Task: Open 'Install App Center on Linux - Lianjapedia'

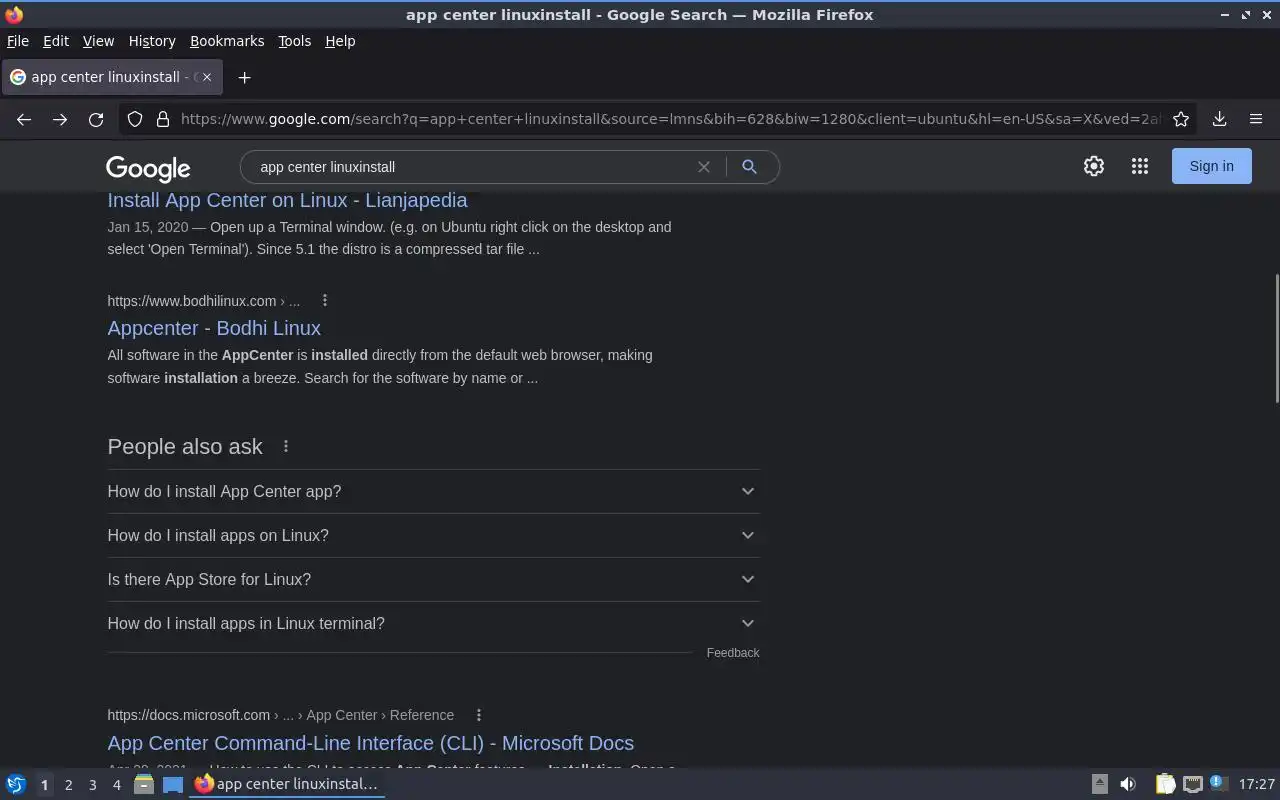Action: [x=287, y=200]
